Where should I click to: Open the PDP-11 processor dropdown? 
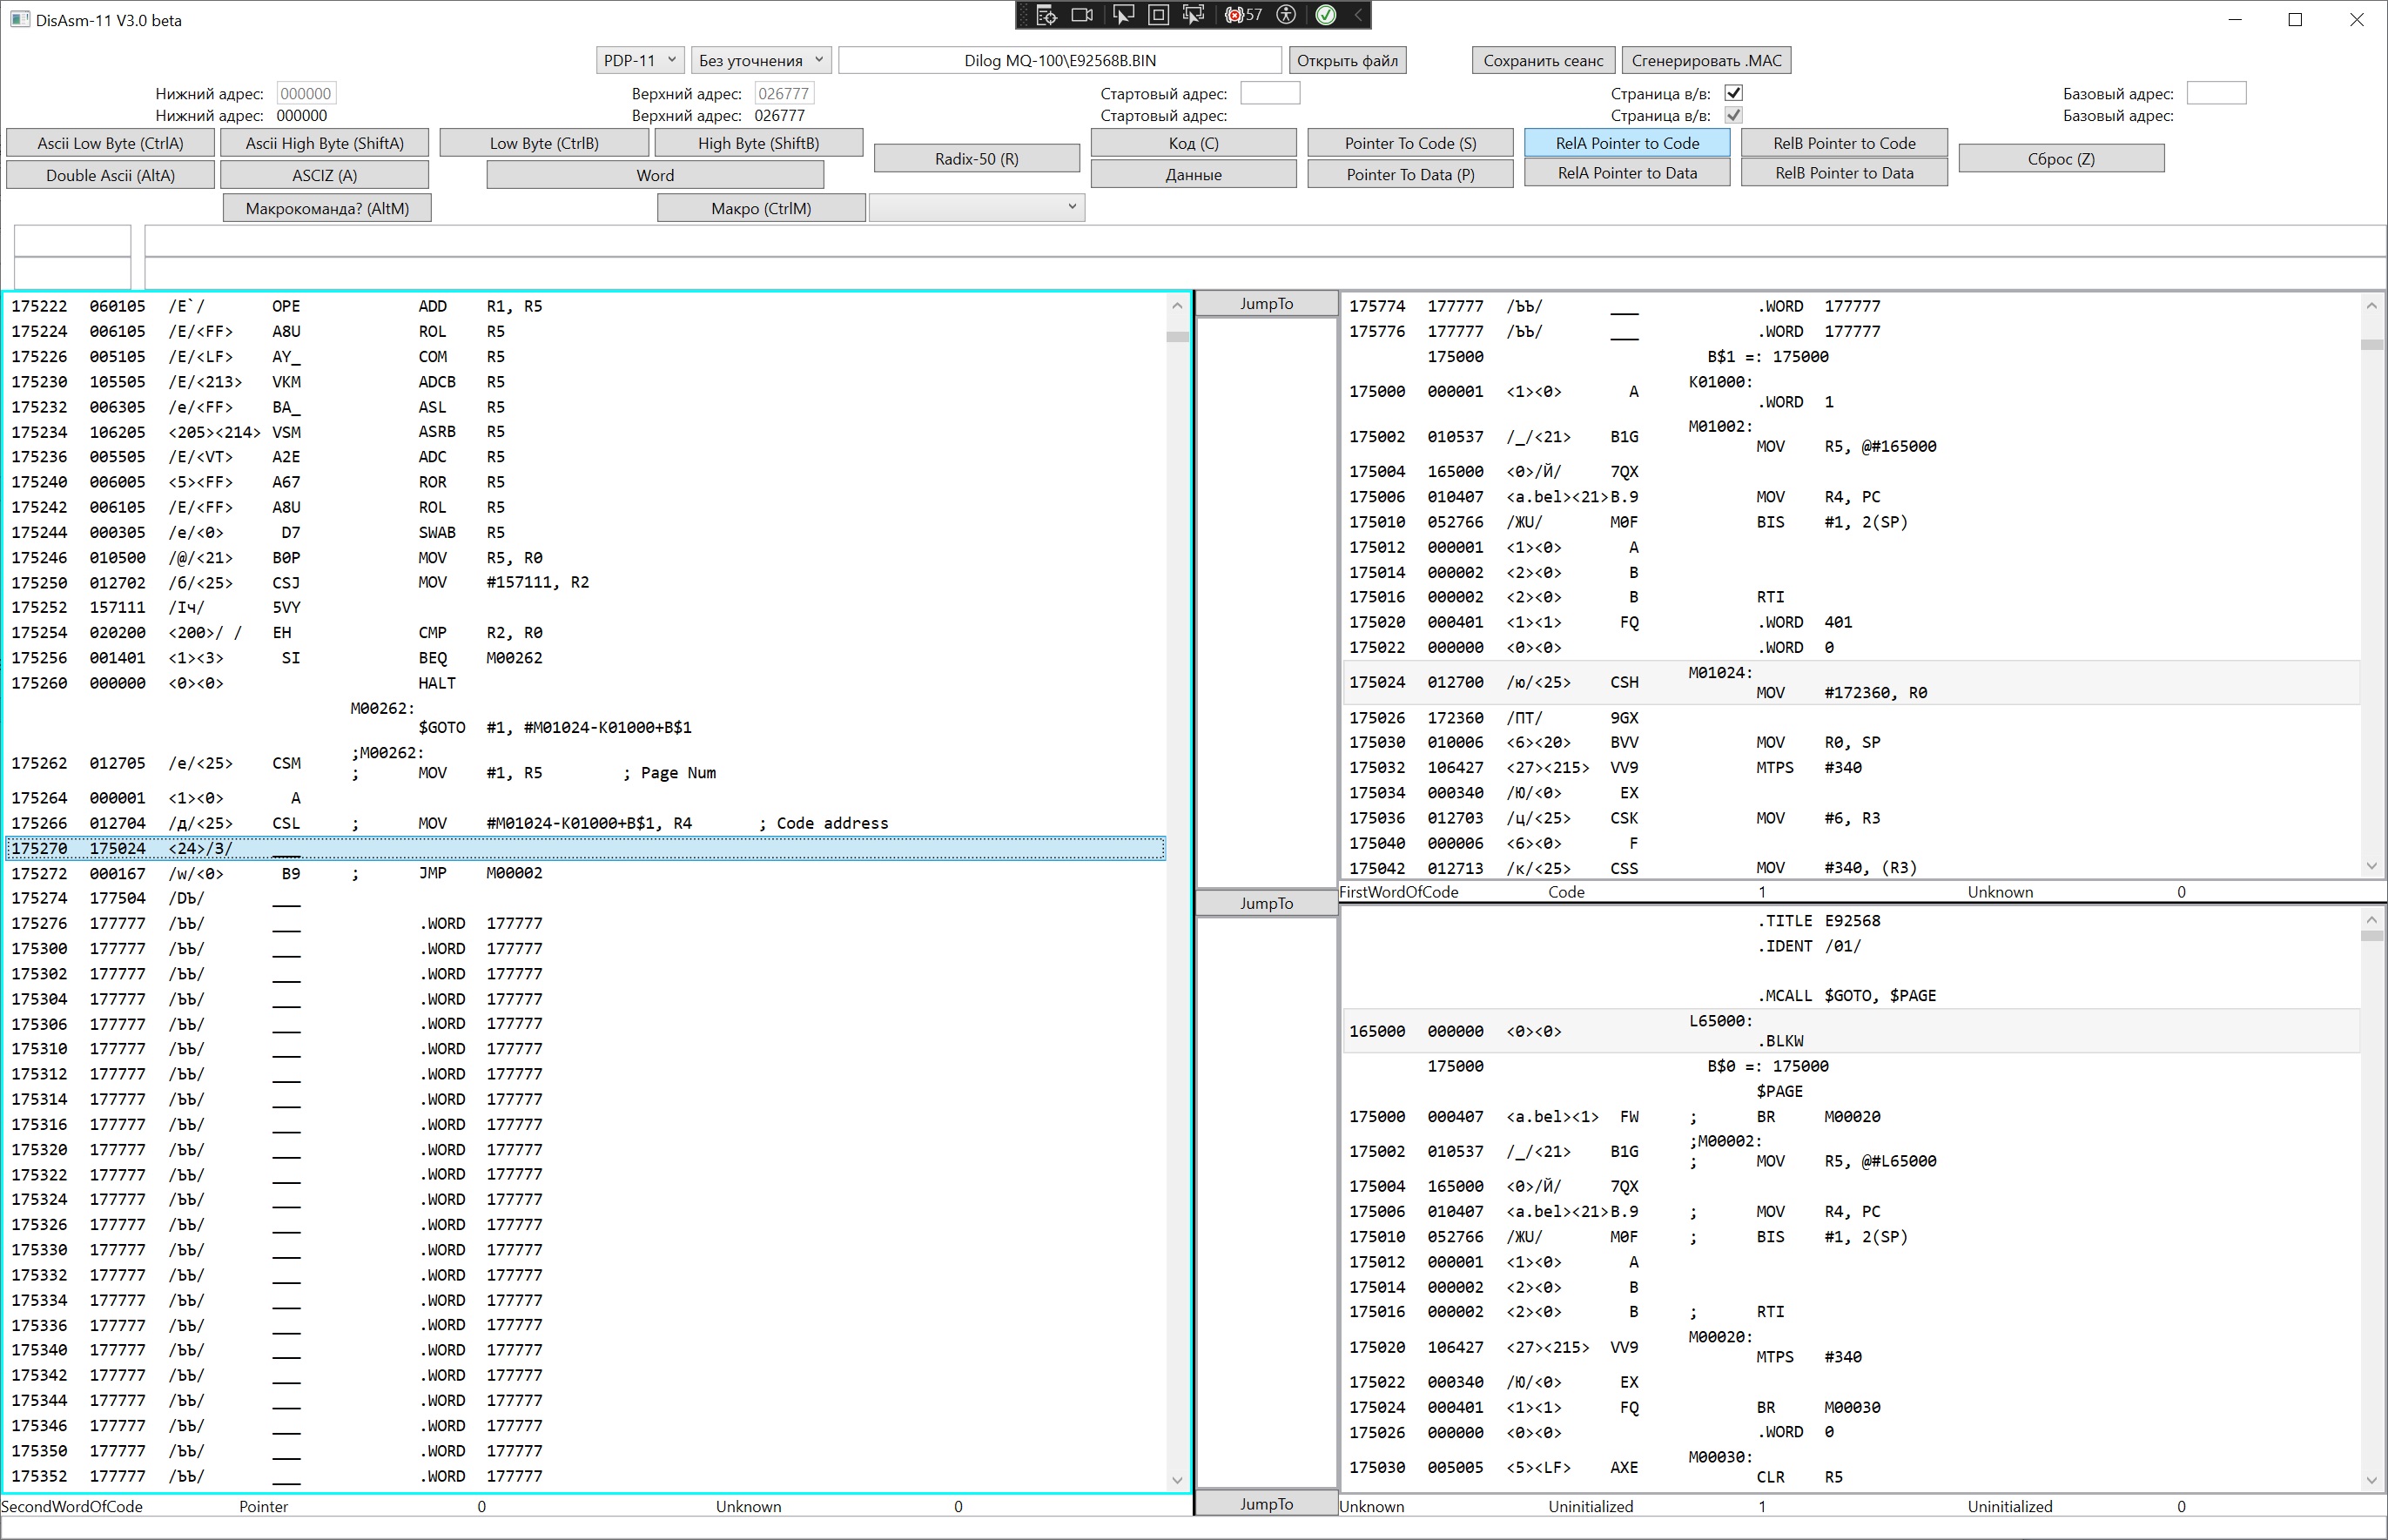[x=640, y=60]
